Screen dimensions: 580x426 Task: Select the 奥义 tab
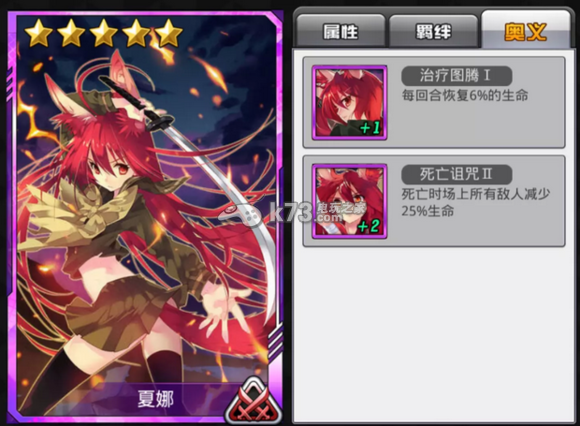pos(526,31)
